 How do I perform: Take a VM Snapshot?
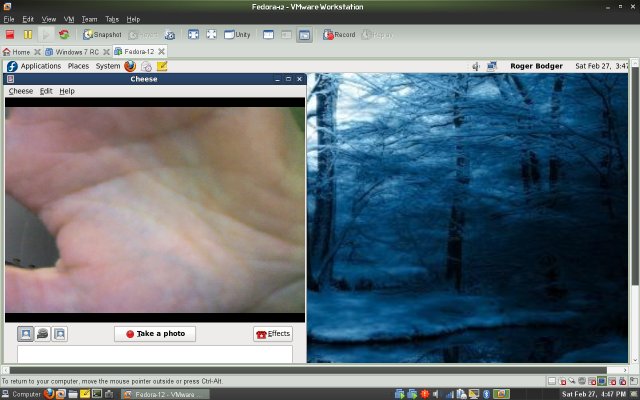[x=102, y=35]
